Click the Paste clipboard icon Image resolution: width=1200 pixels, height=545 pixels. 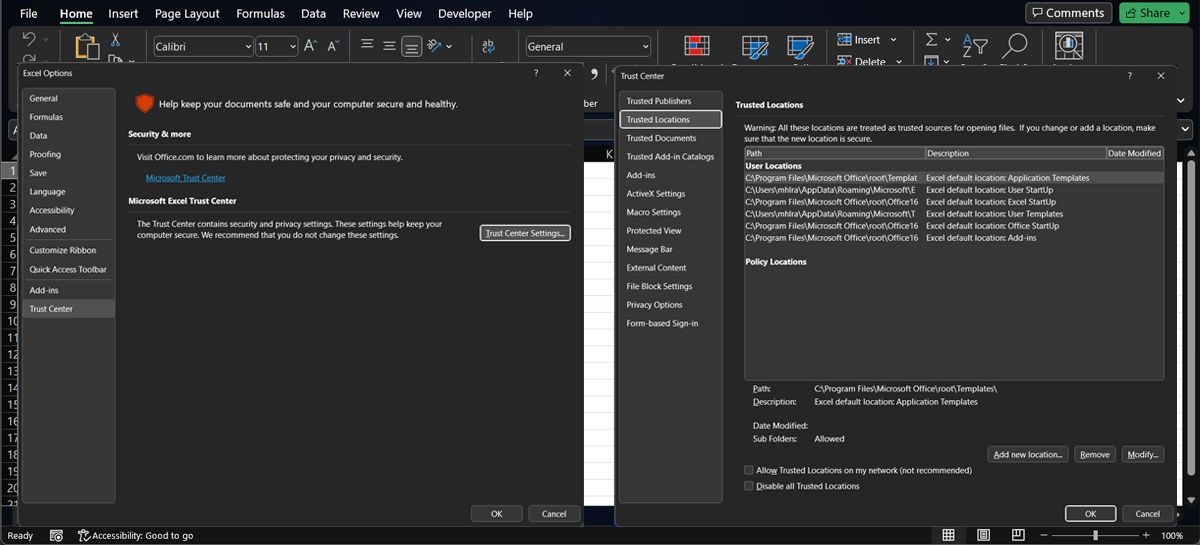point(87,46)
